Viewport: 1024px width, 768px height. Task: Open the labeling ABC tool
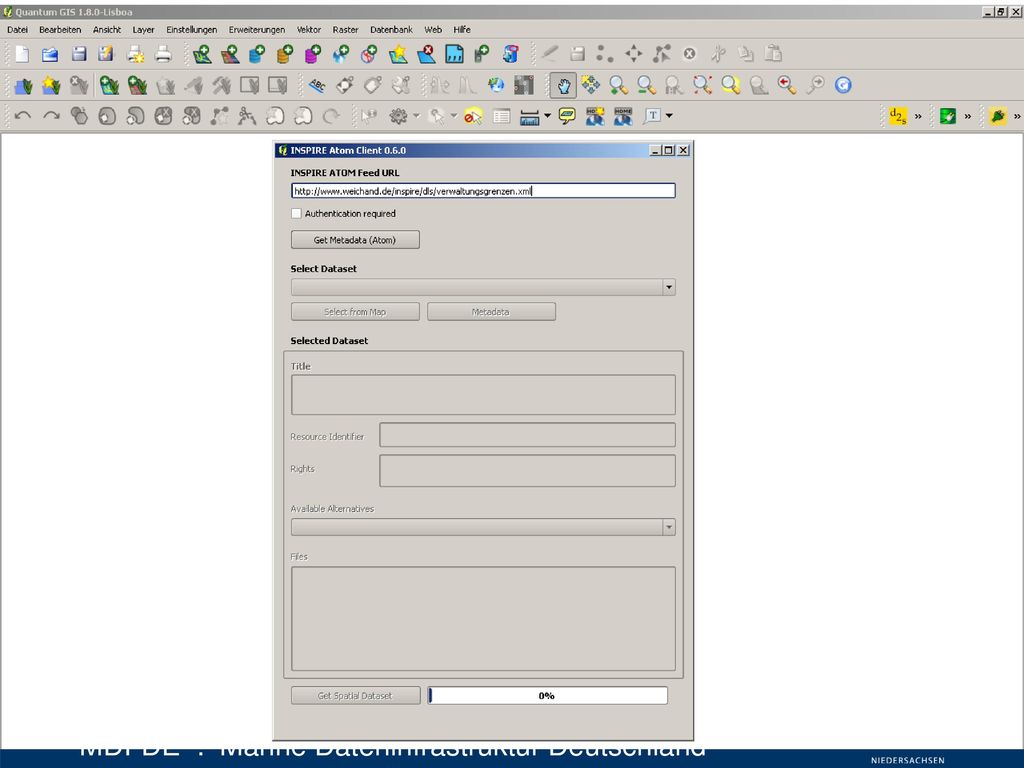[317, 86]
